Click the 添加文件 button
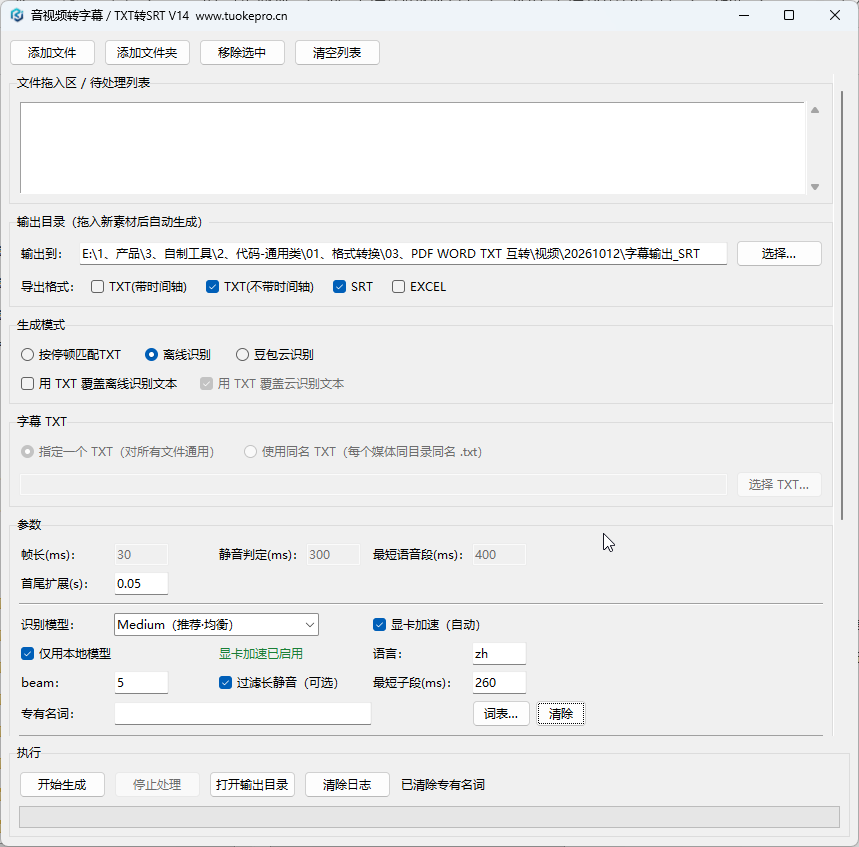859x847 pixels. 52,53
